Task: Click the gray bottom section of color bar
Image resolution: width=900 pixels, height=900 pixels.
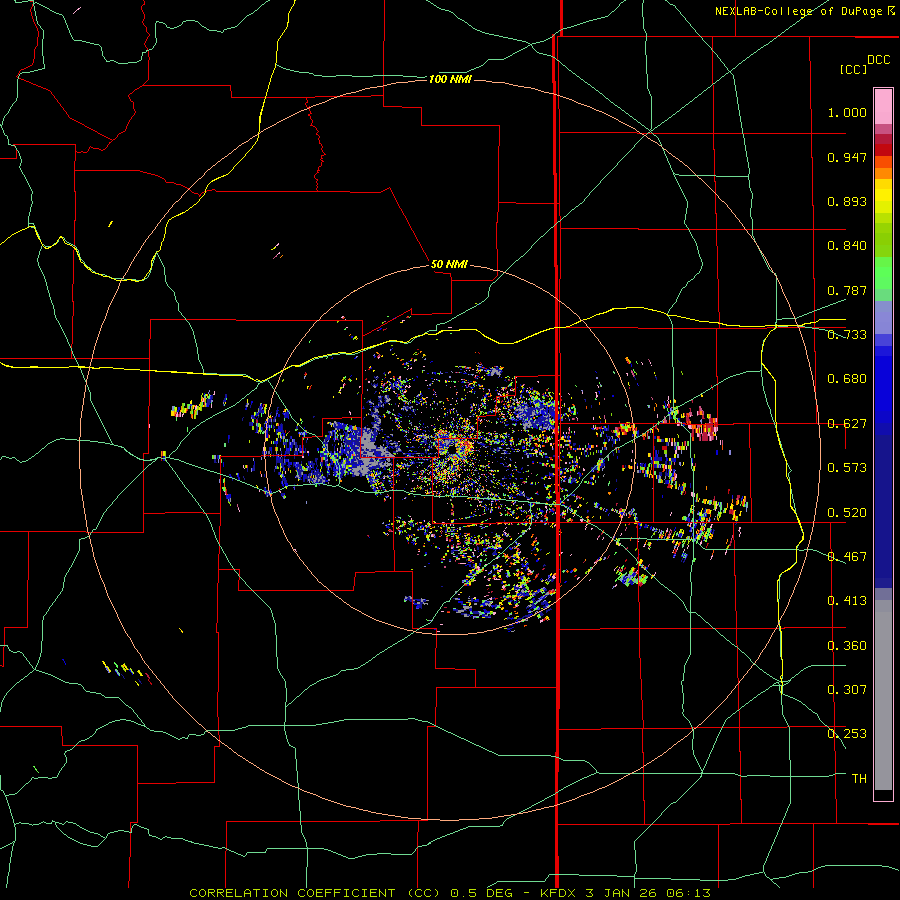Action: click(x=883, y=695)
